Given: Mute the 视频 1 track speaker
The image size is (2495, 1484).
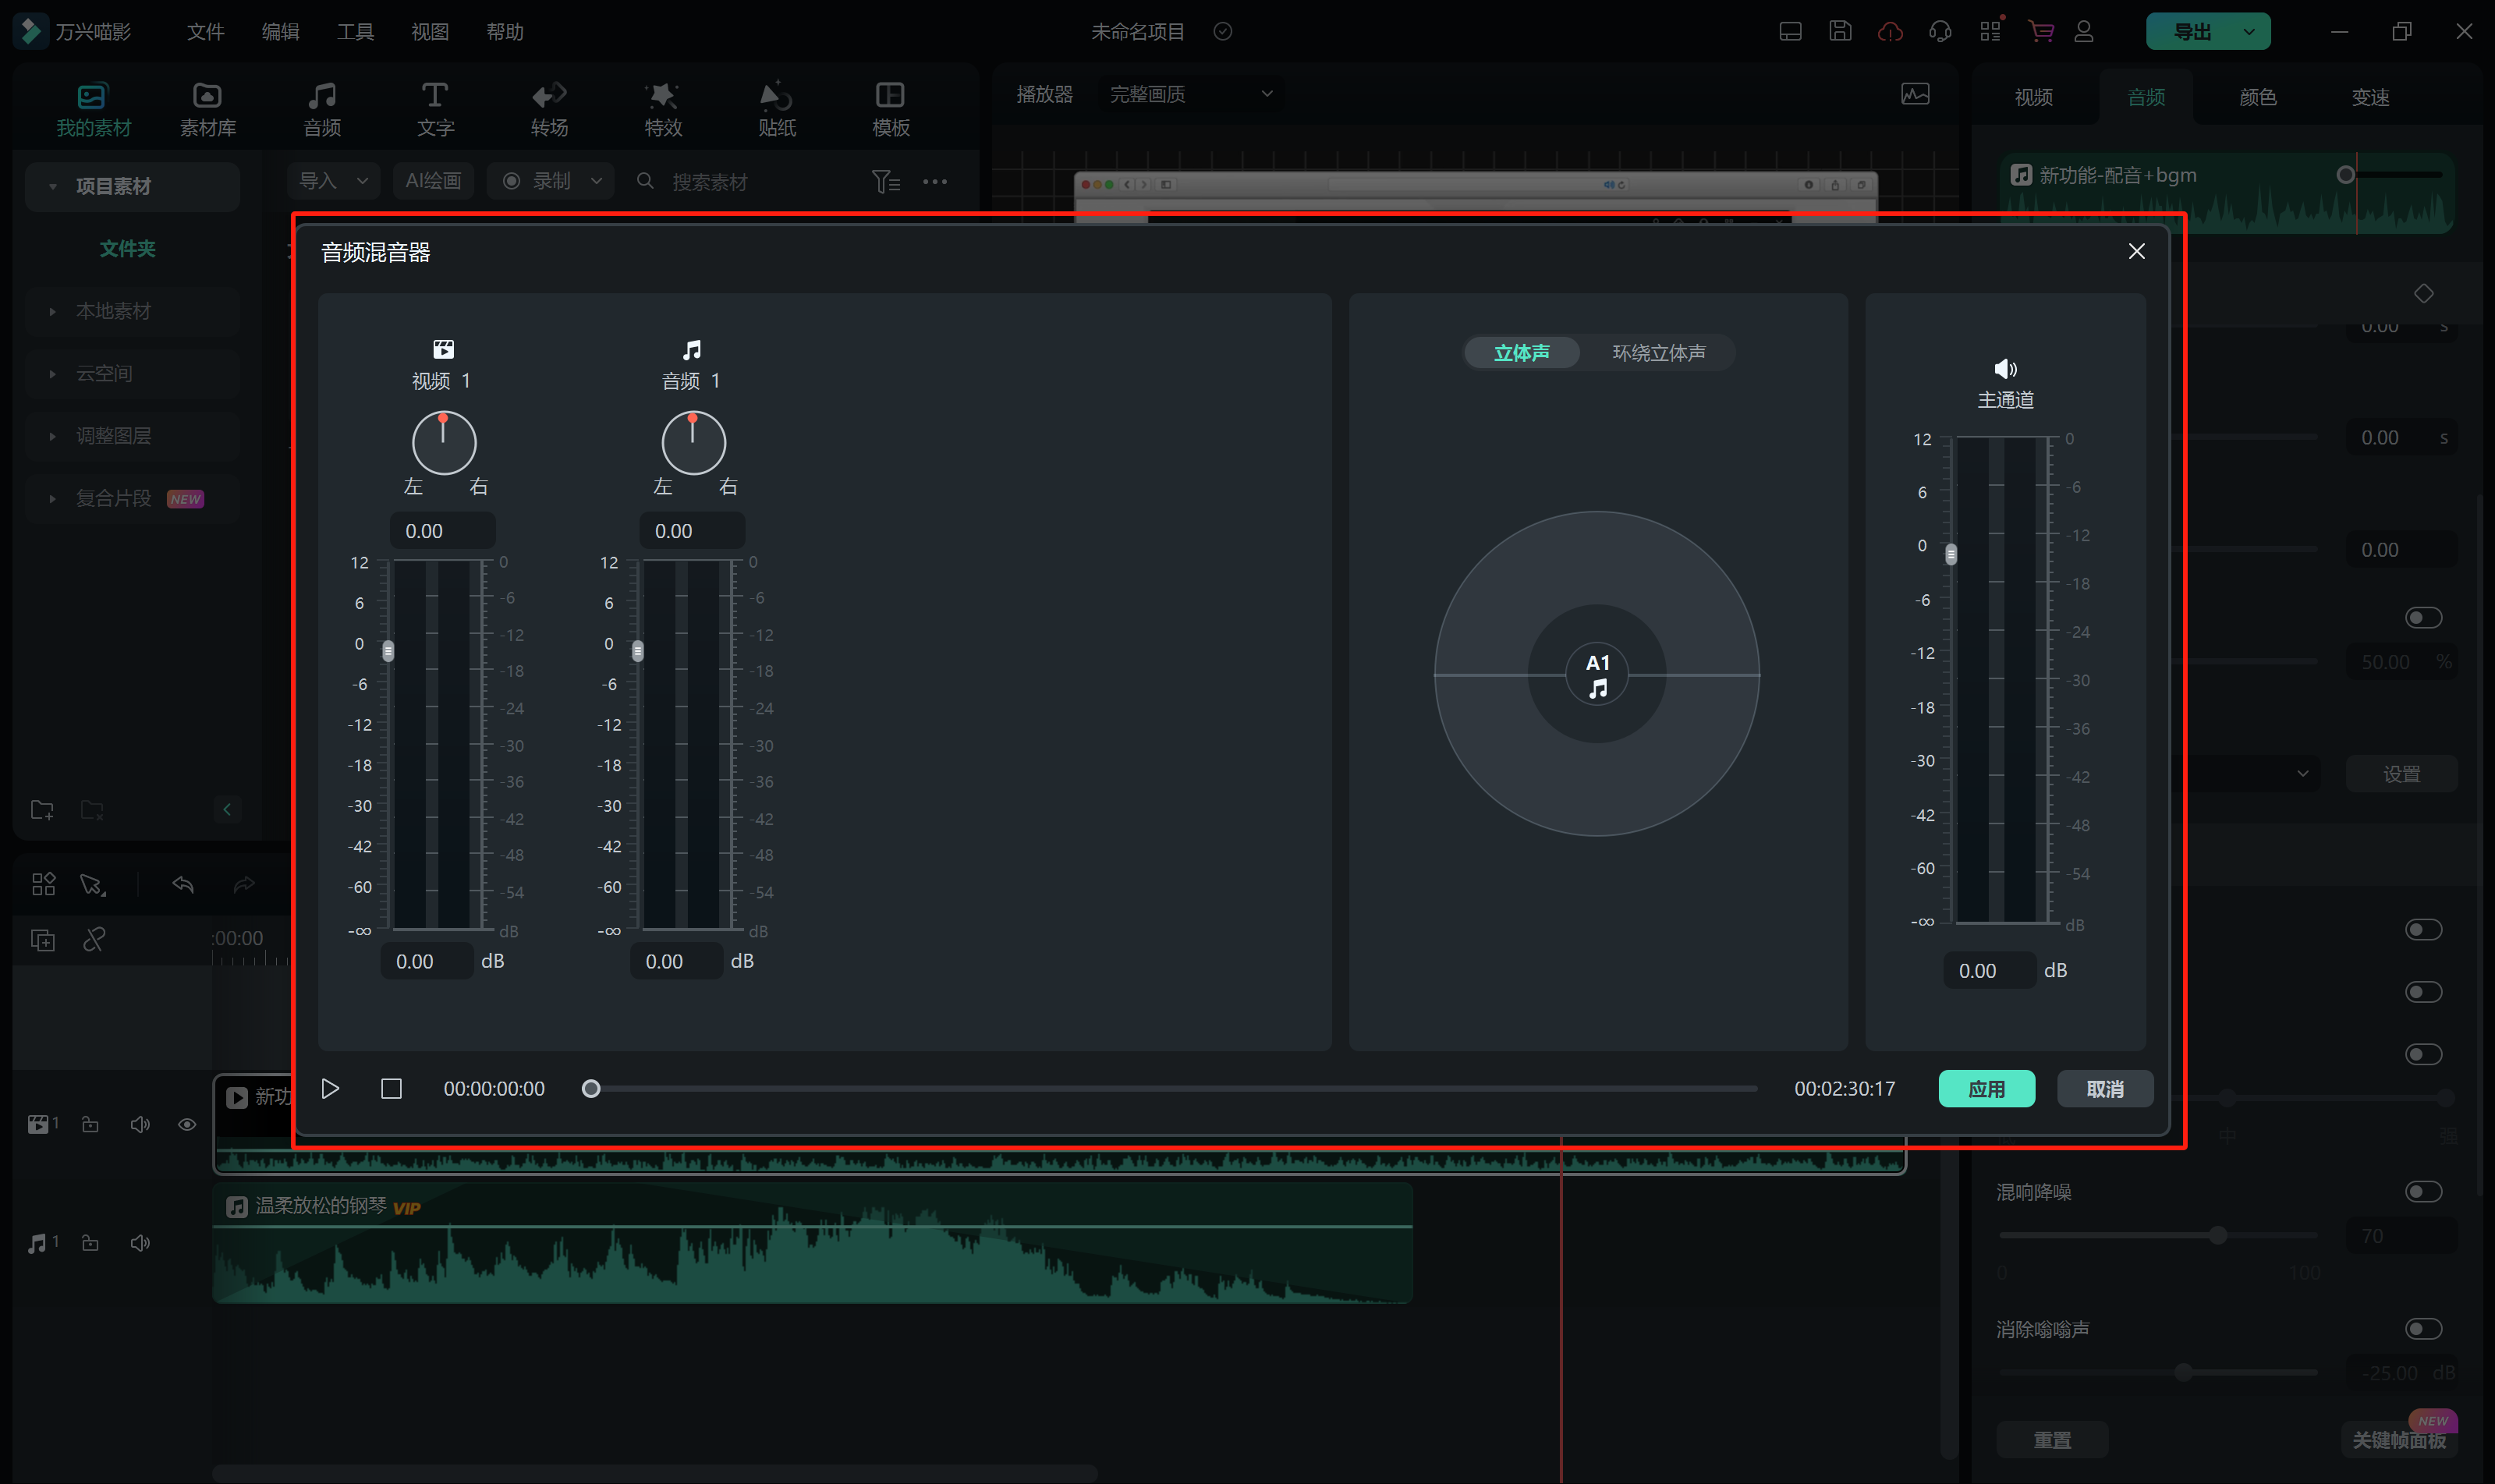Looking at the screenshot, I should click(140, 1124).
